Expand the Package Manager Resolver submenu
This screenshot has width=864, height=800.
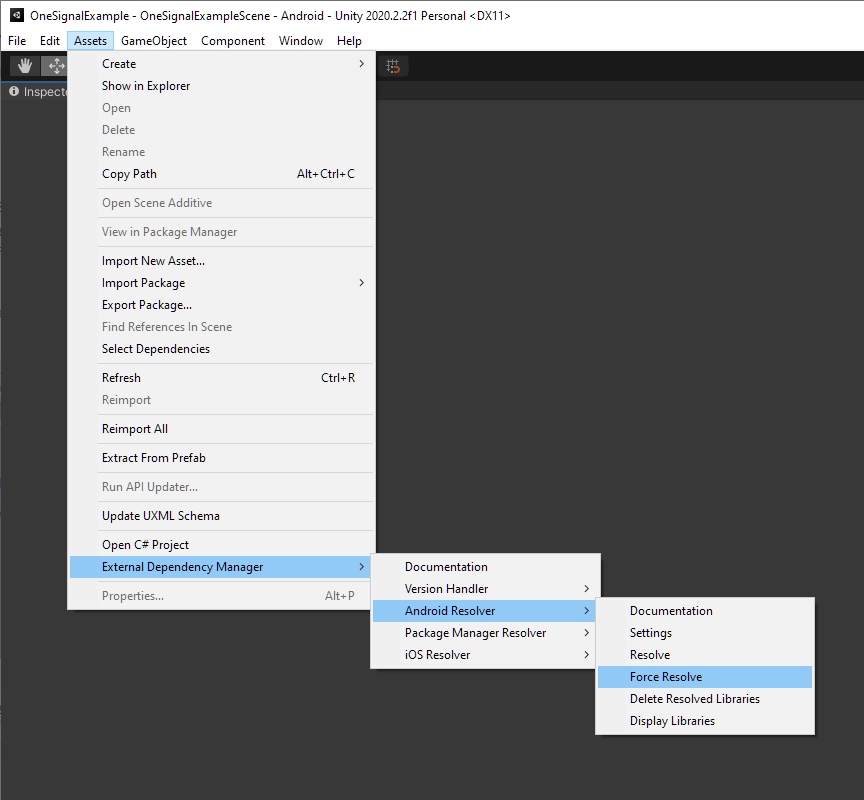point(485,633)
